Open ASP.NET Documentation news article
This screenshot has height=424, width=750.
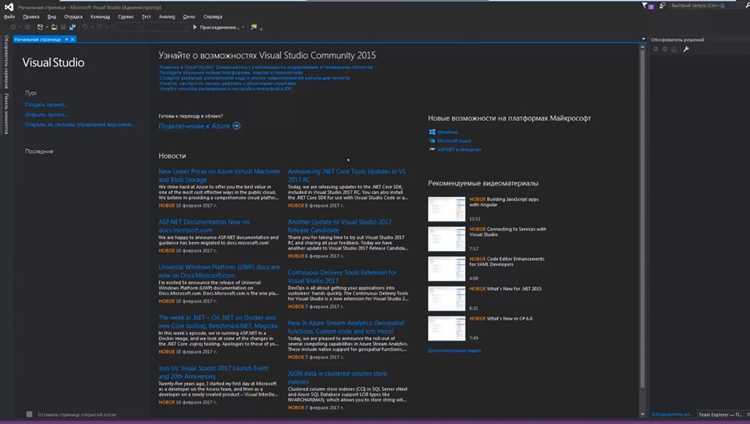tap(204, 226)
